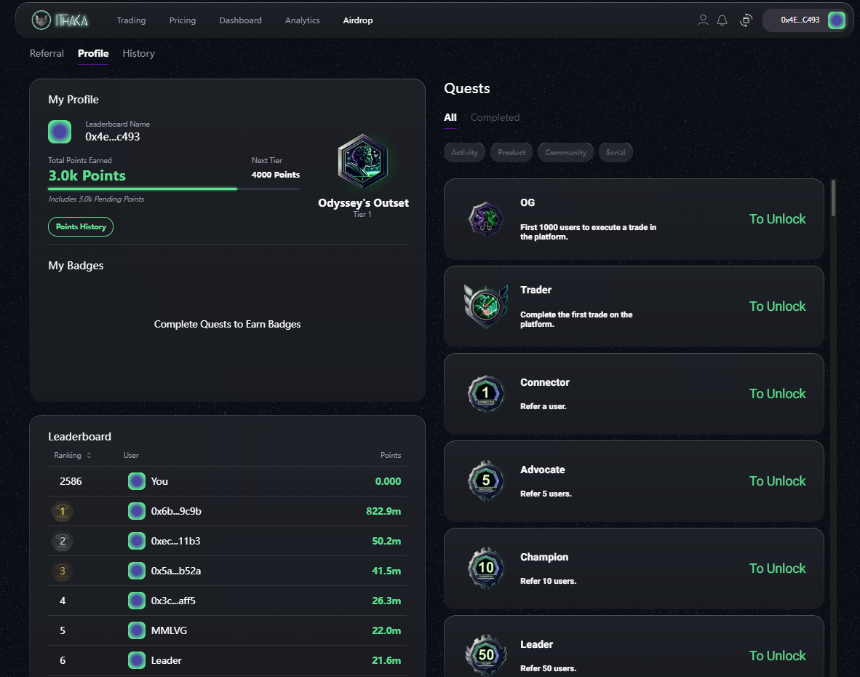Click To Unlock on Trader quest
This screenshot has width=860, height=677.
[777, 306]
